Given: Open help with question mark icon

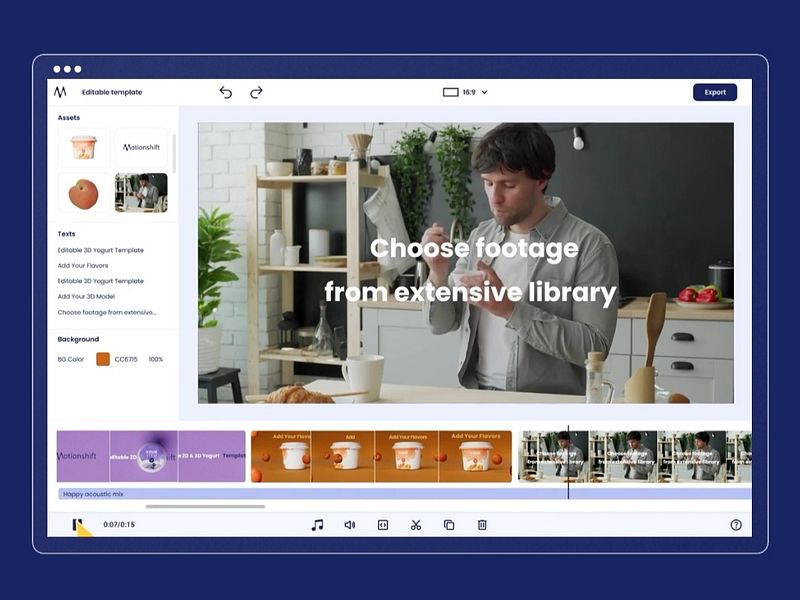Looking at the screenshot, I should (x=736, y=525).
